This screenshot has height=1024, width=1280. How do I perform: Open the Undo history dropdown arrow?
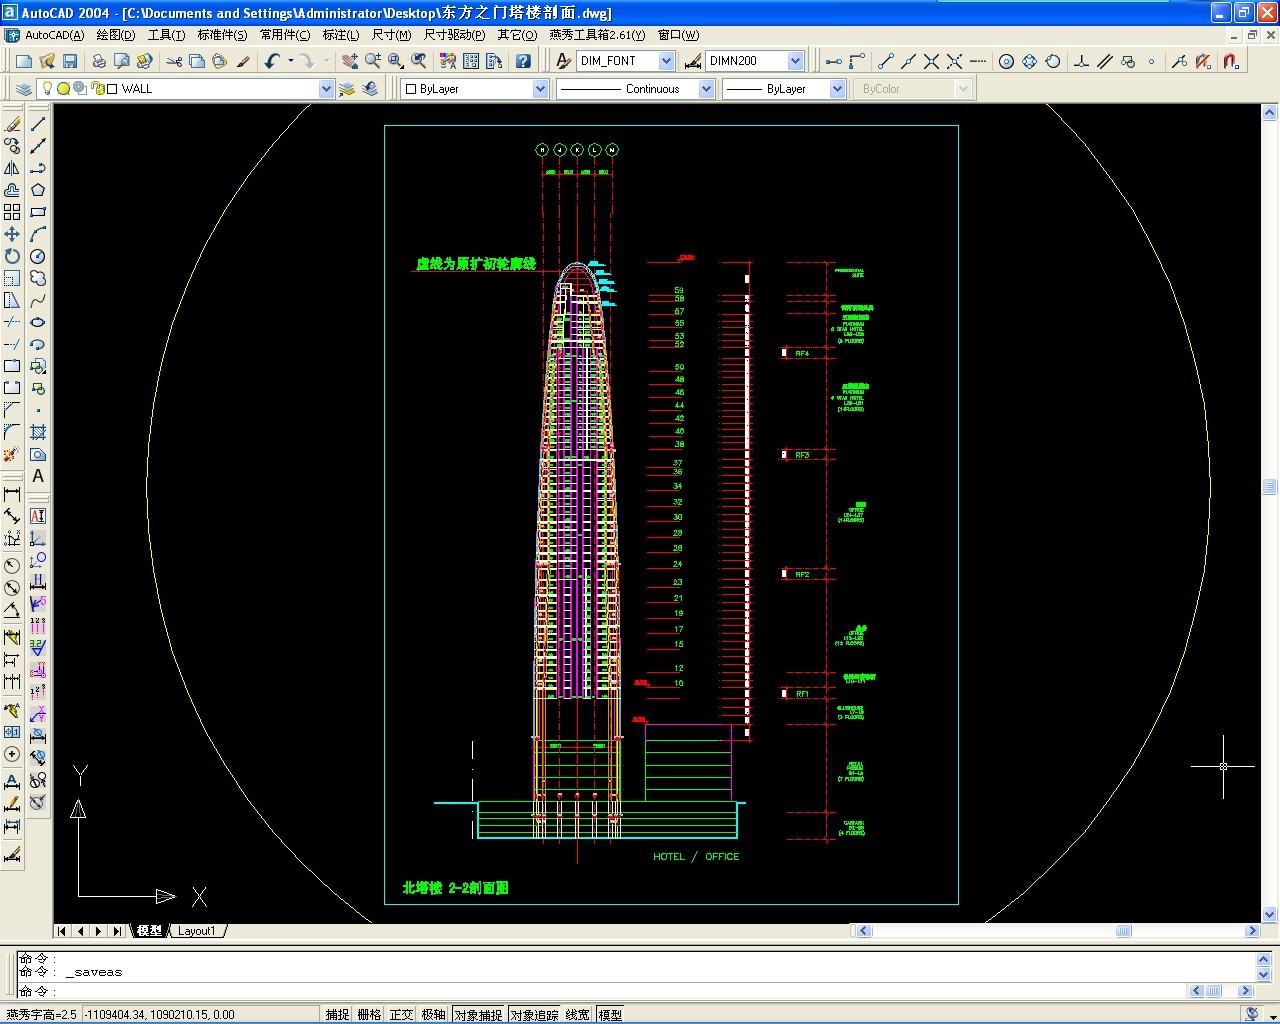[x=290, y=61]
